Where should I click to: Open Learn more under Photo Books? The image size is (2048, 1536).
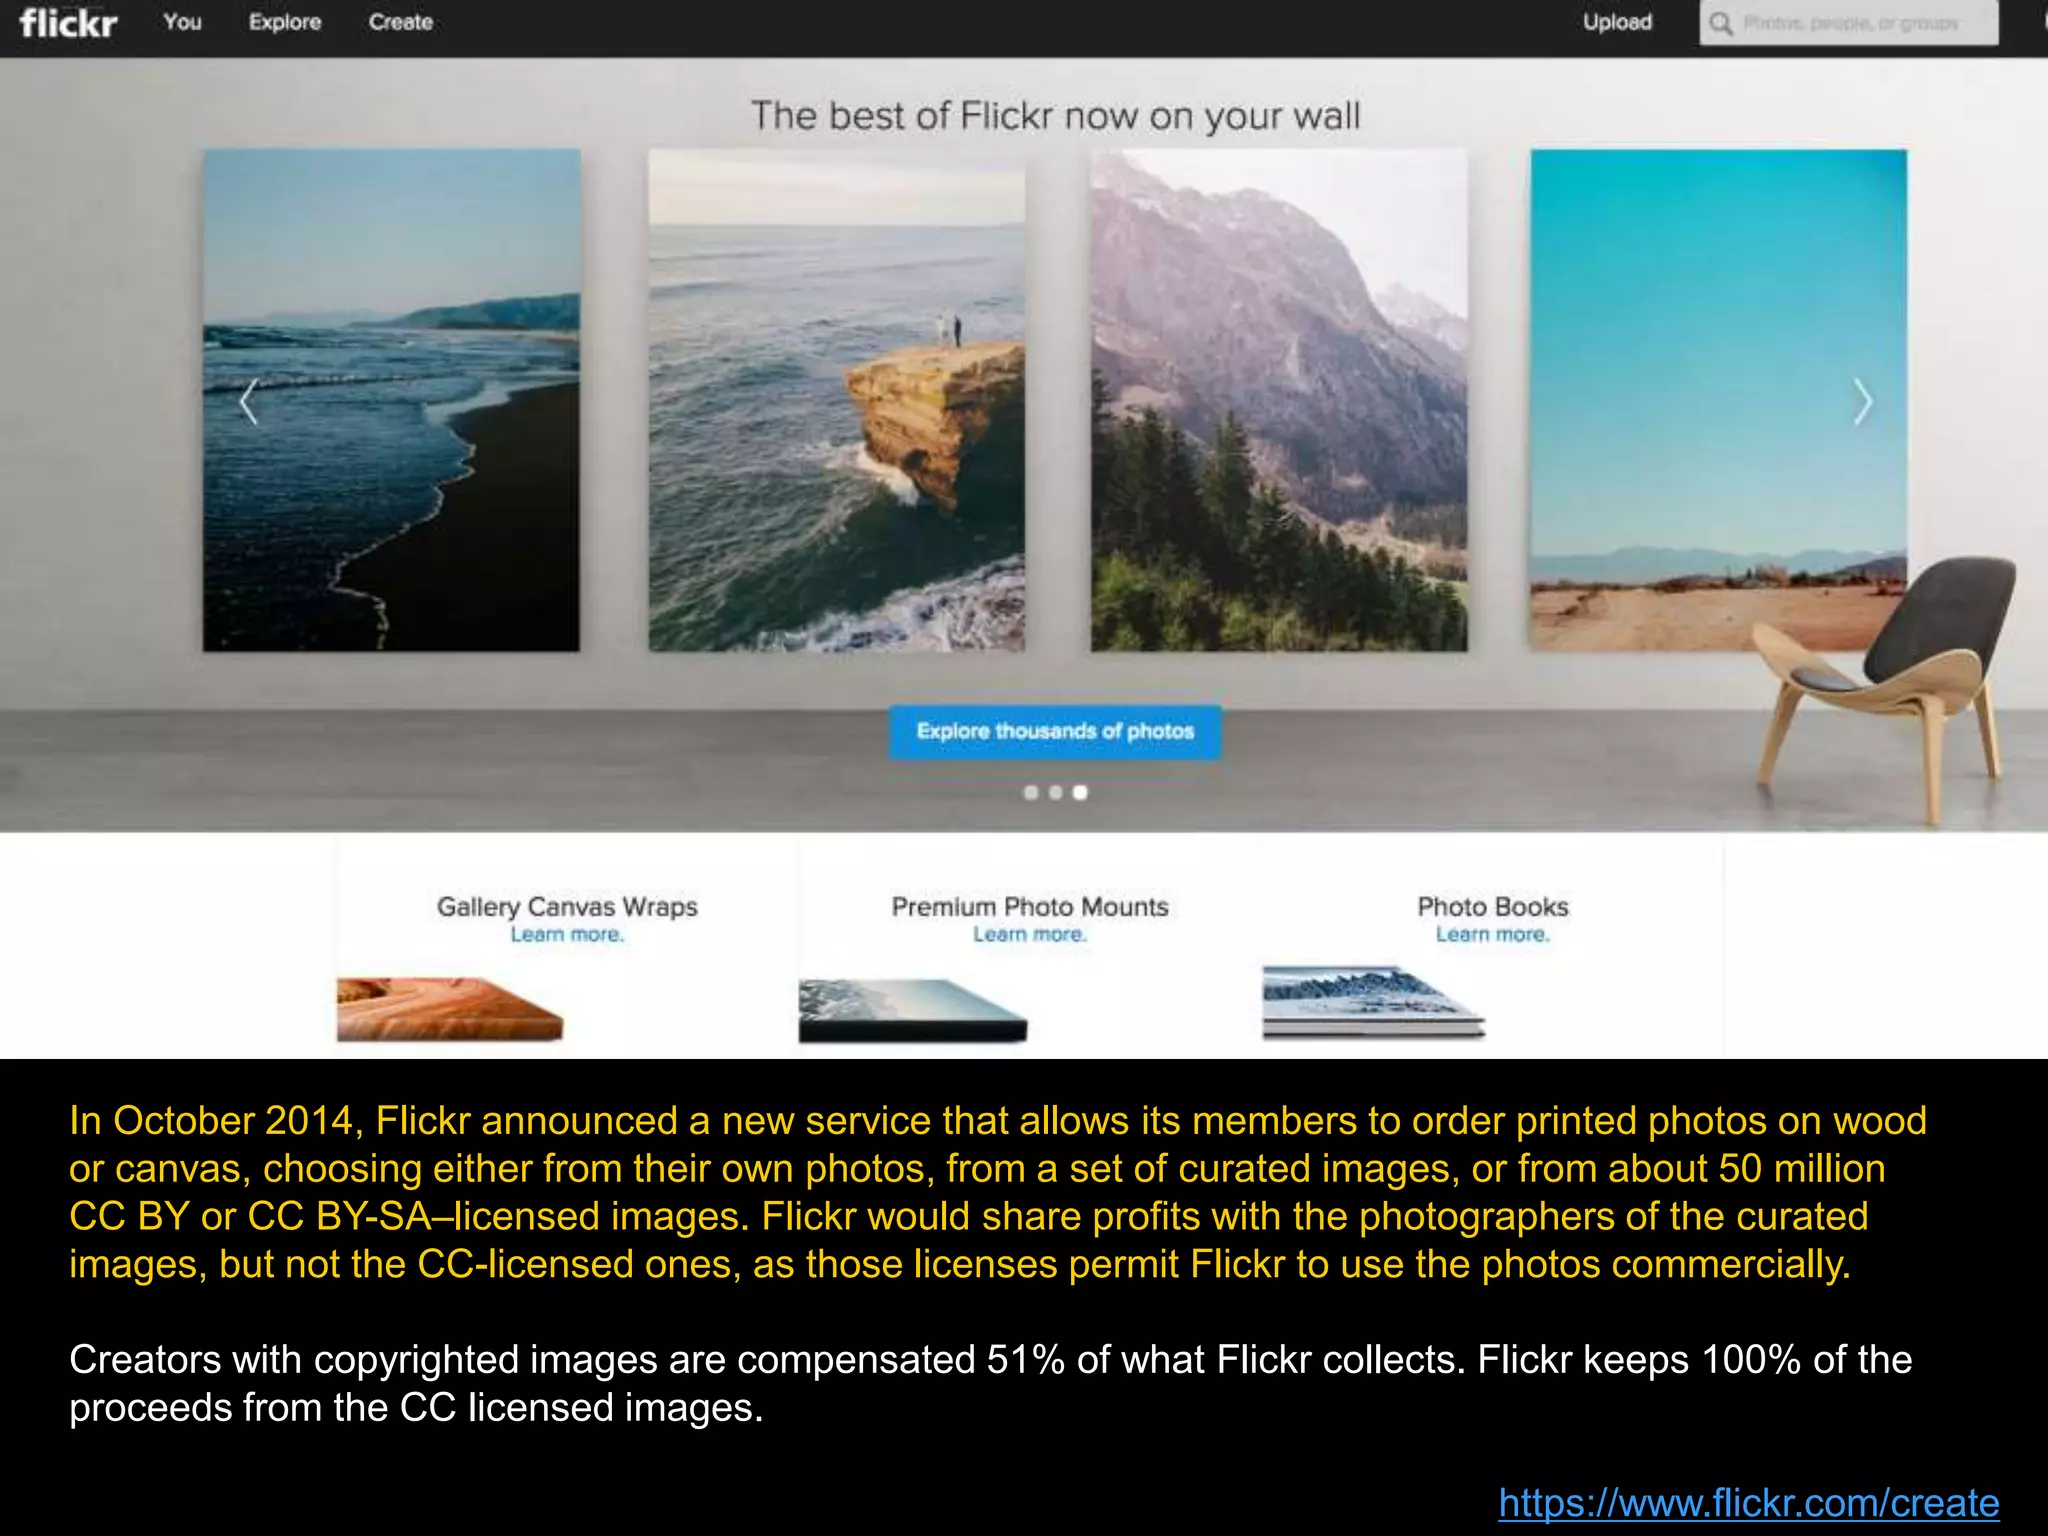(x=1492, y=934)
